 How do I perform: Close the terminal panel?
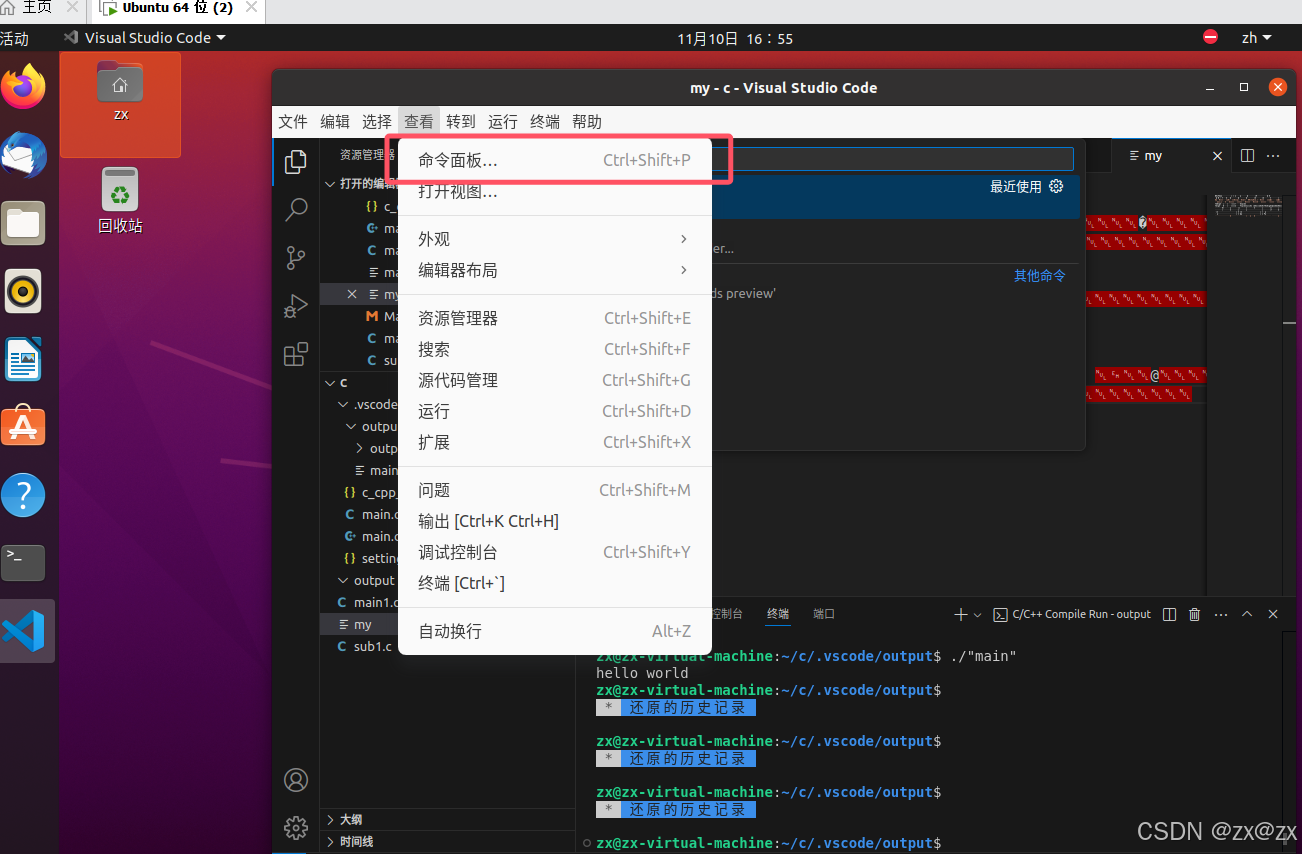(1273, 614)
